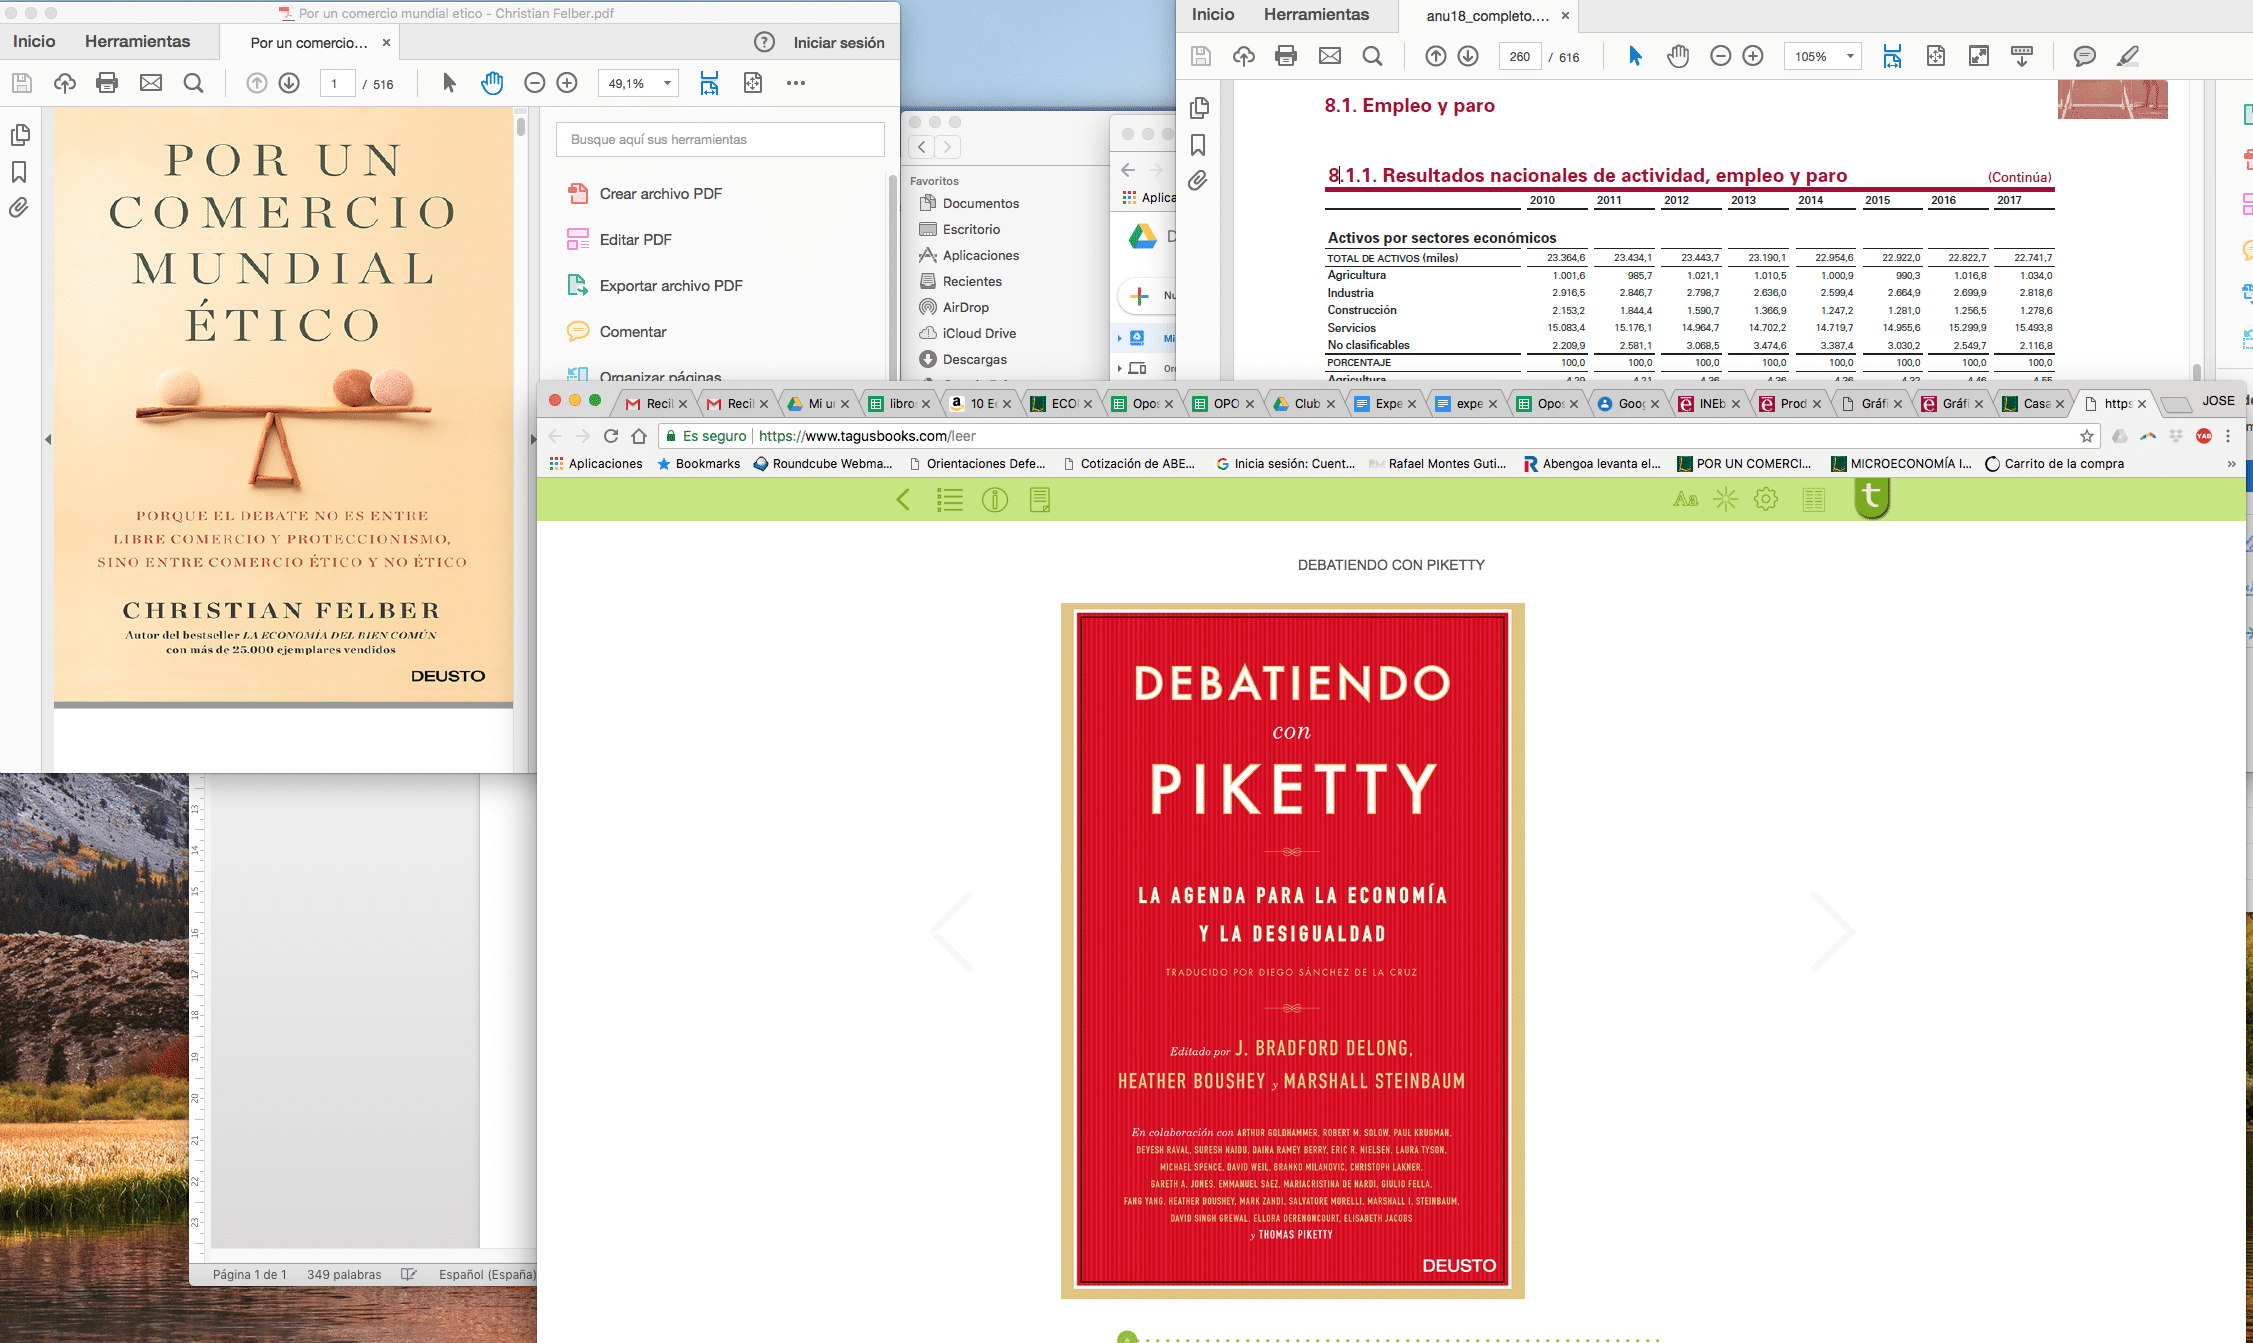
Task: Zoom out in the Por un comercio PDF
Action: pyautogui.click(x=535, y=83)
